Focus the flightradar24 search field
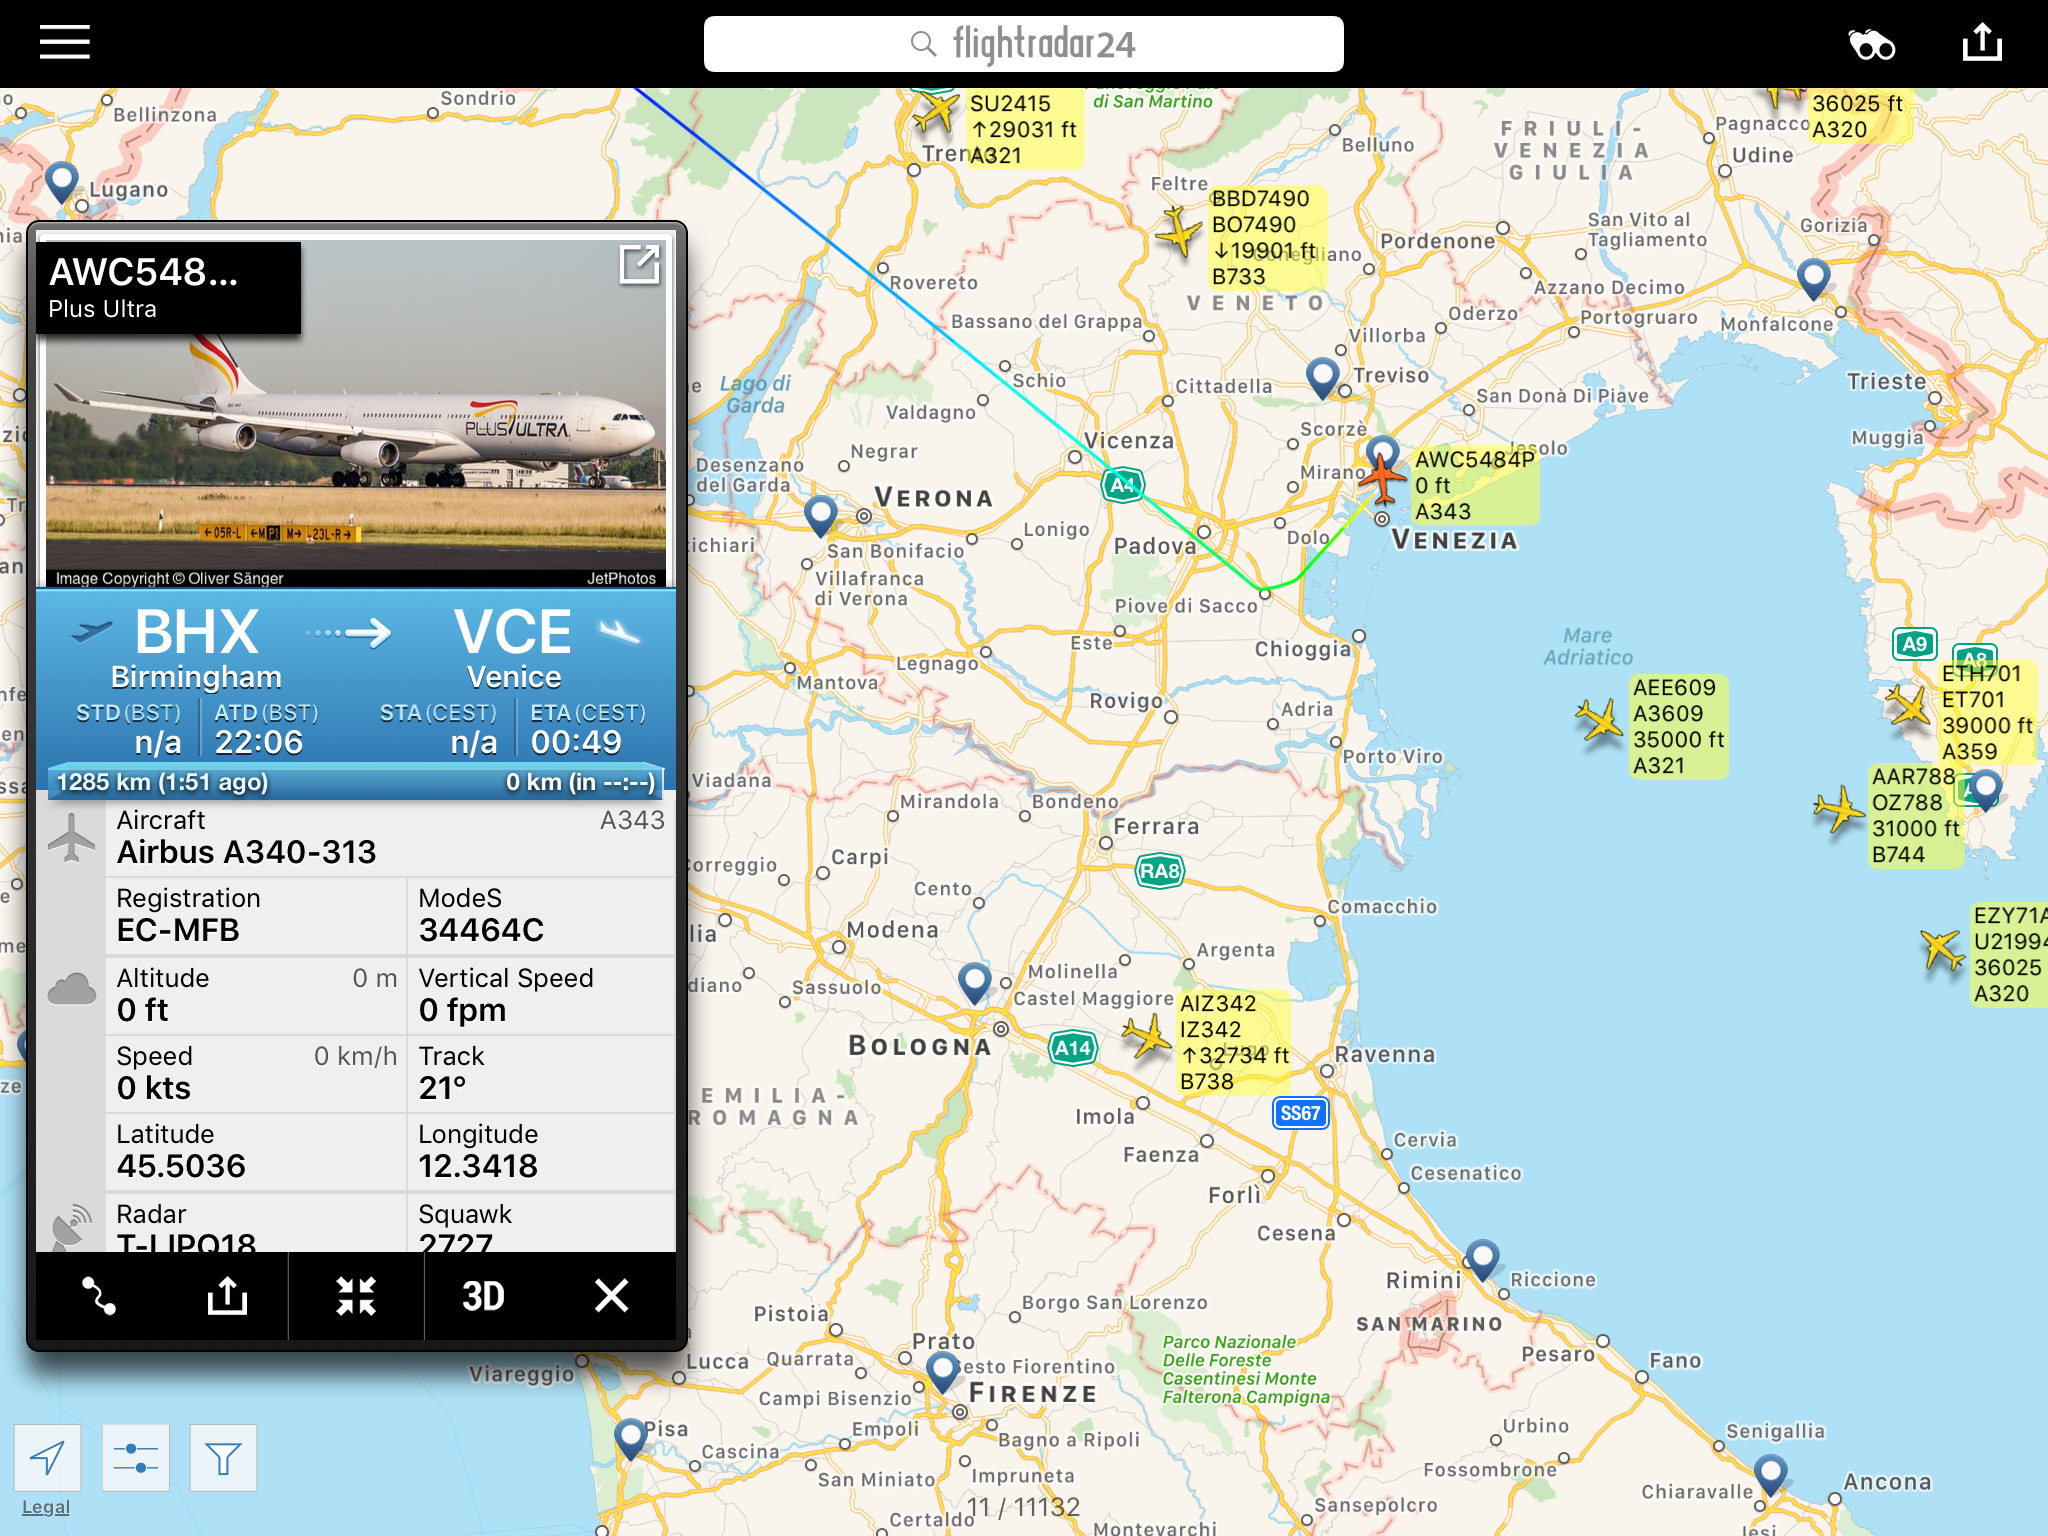 click(1023, 44)
